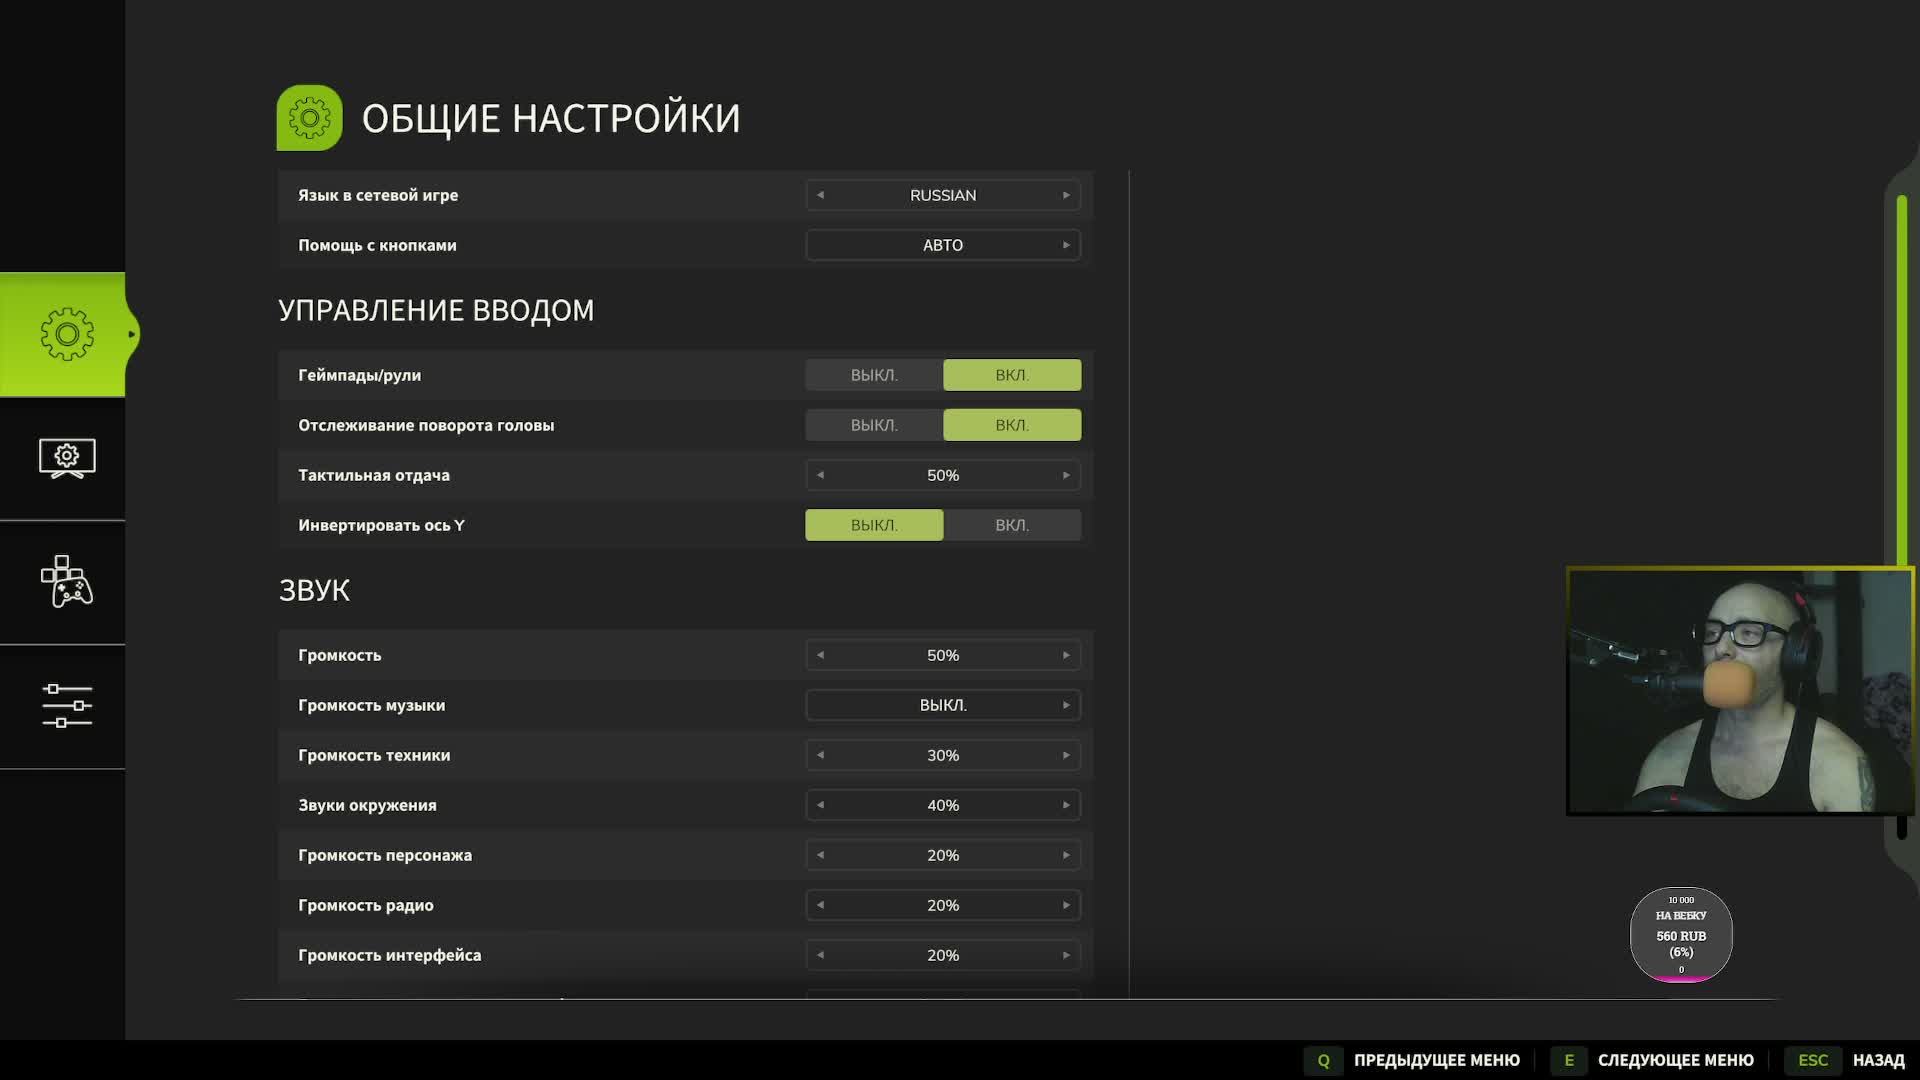Click the E key icon in bottom bar

1569,1060
